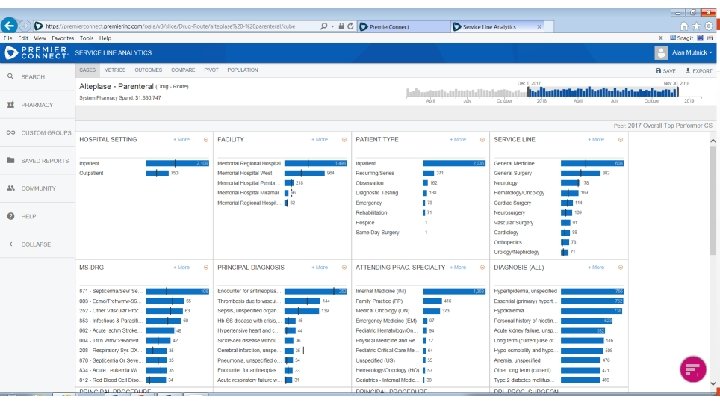Viewport: 720px width, 405px height.
Task: Open the Custom Groups glasses icon
Action: pos(11,132)
